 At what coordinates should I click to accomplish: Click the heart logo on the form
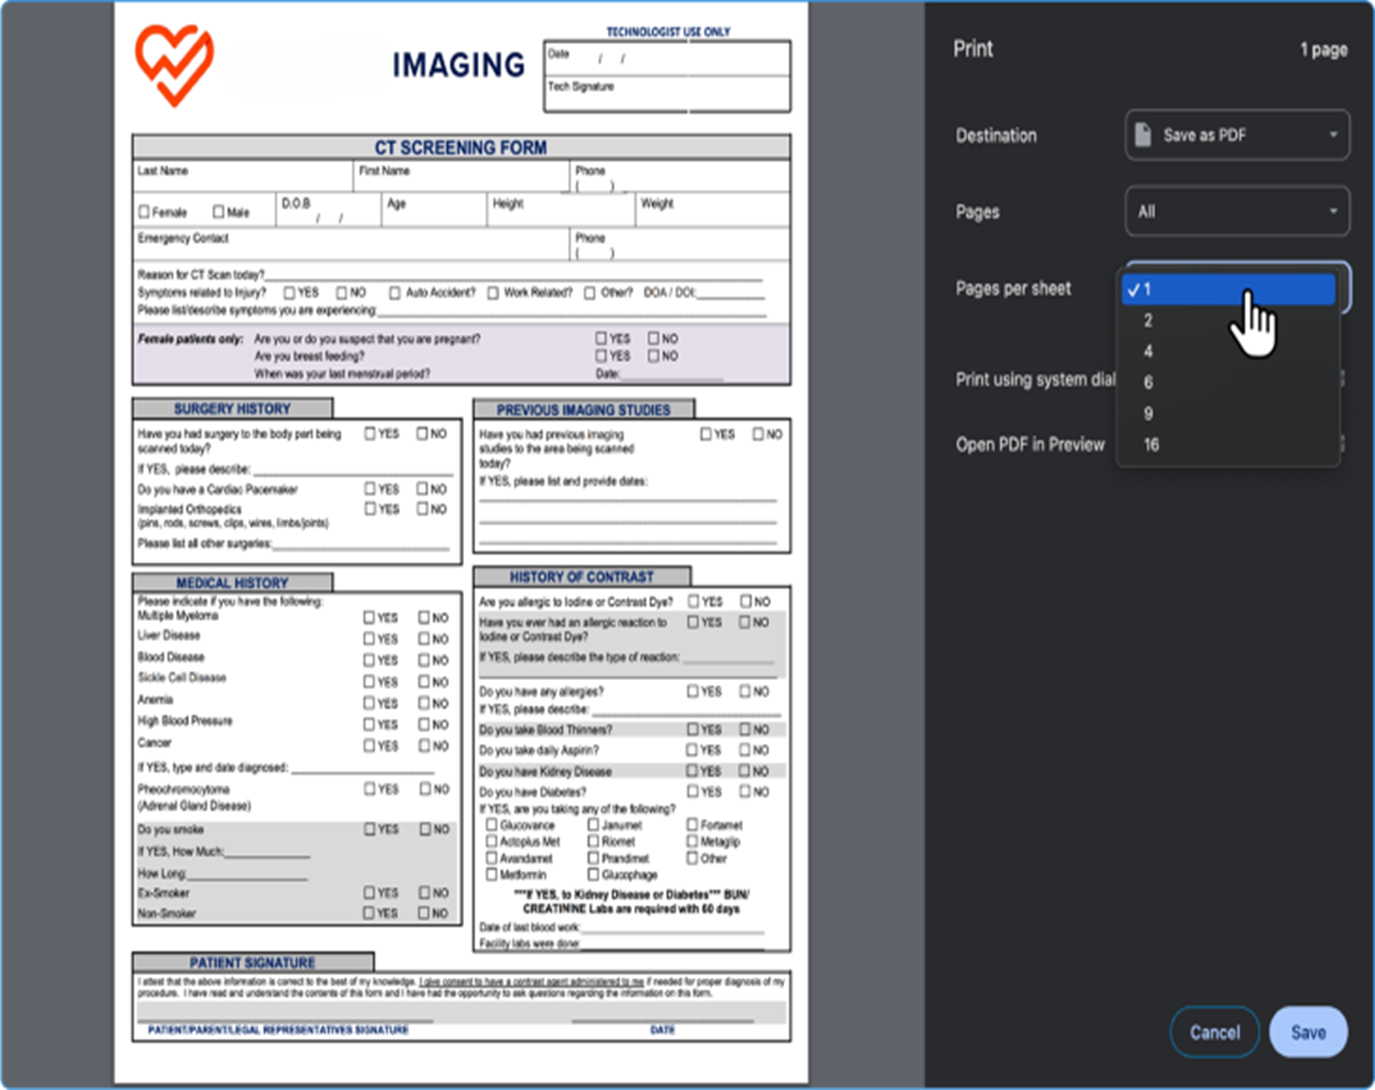(174, 65)
